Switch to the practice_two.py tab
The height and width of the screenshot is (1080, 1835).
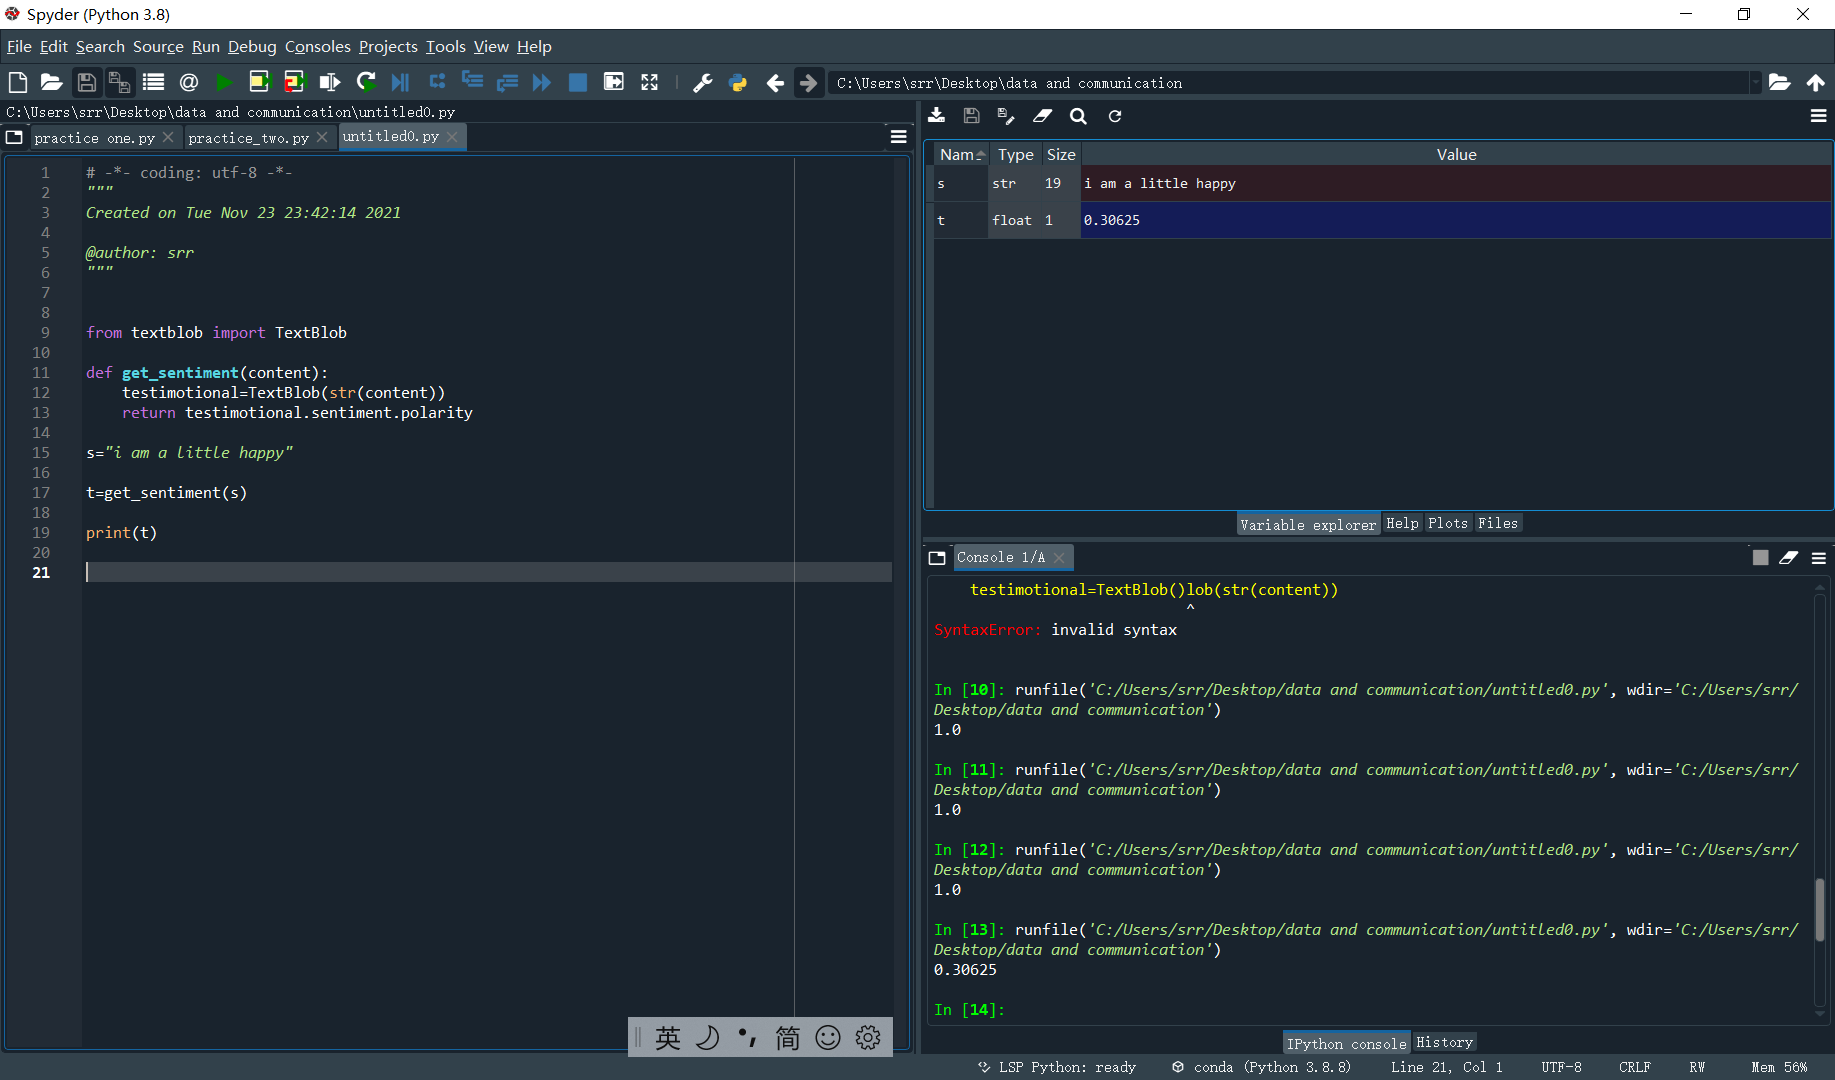click(249, 137)
